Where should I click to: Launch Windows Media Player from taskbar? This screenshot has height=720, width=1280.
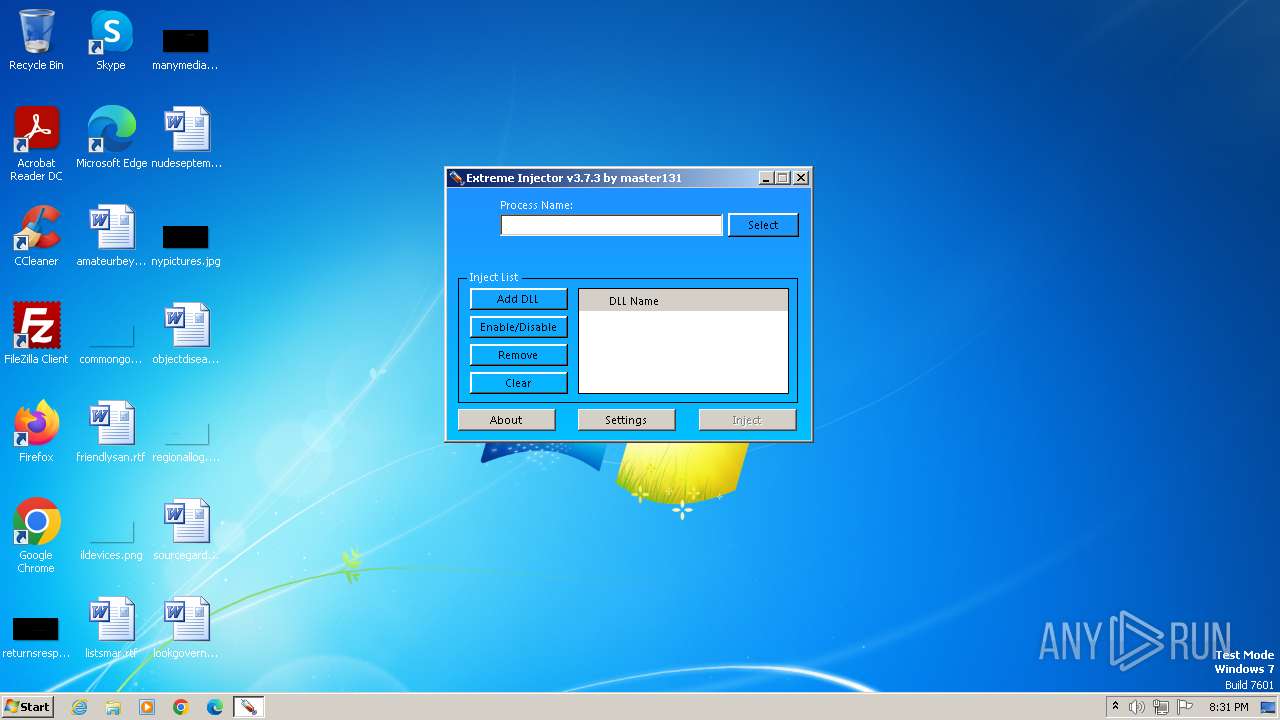pos(147,707)
